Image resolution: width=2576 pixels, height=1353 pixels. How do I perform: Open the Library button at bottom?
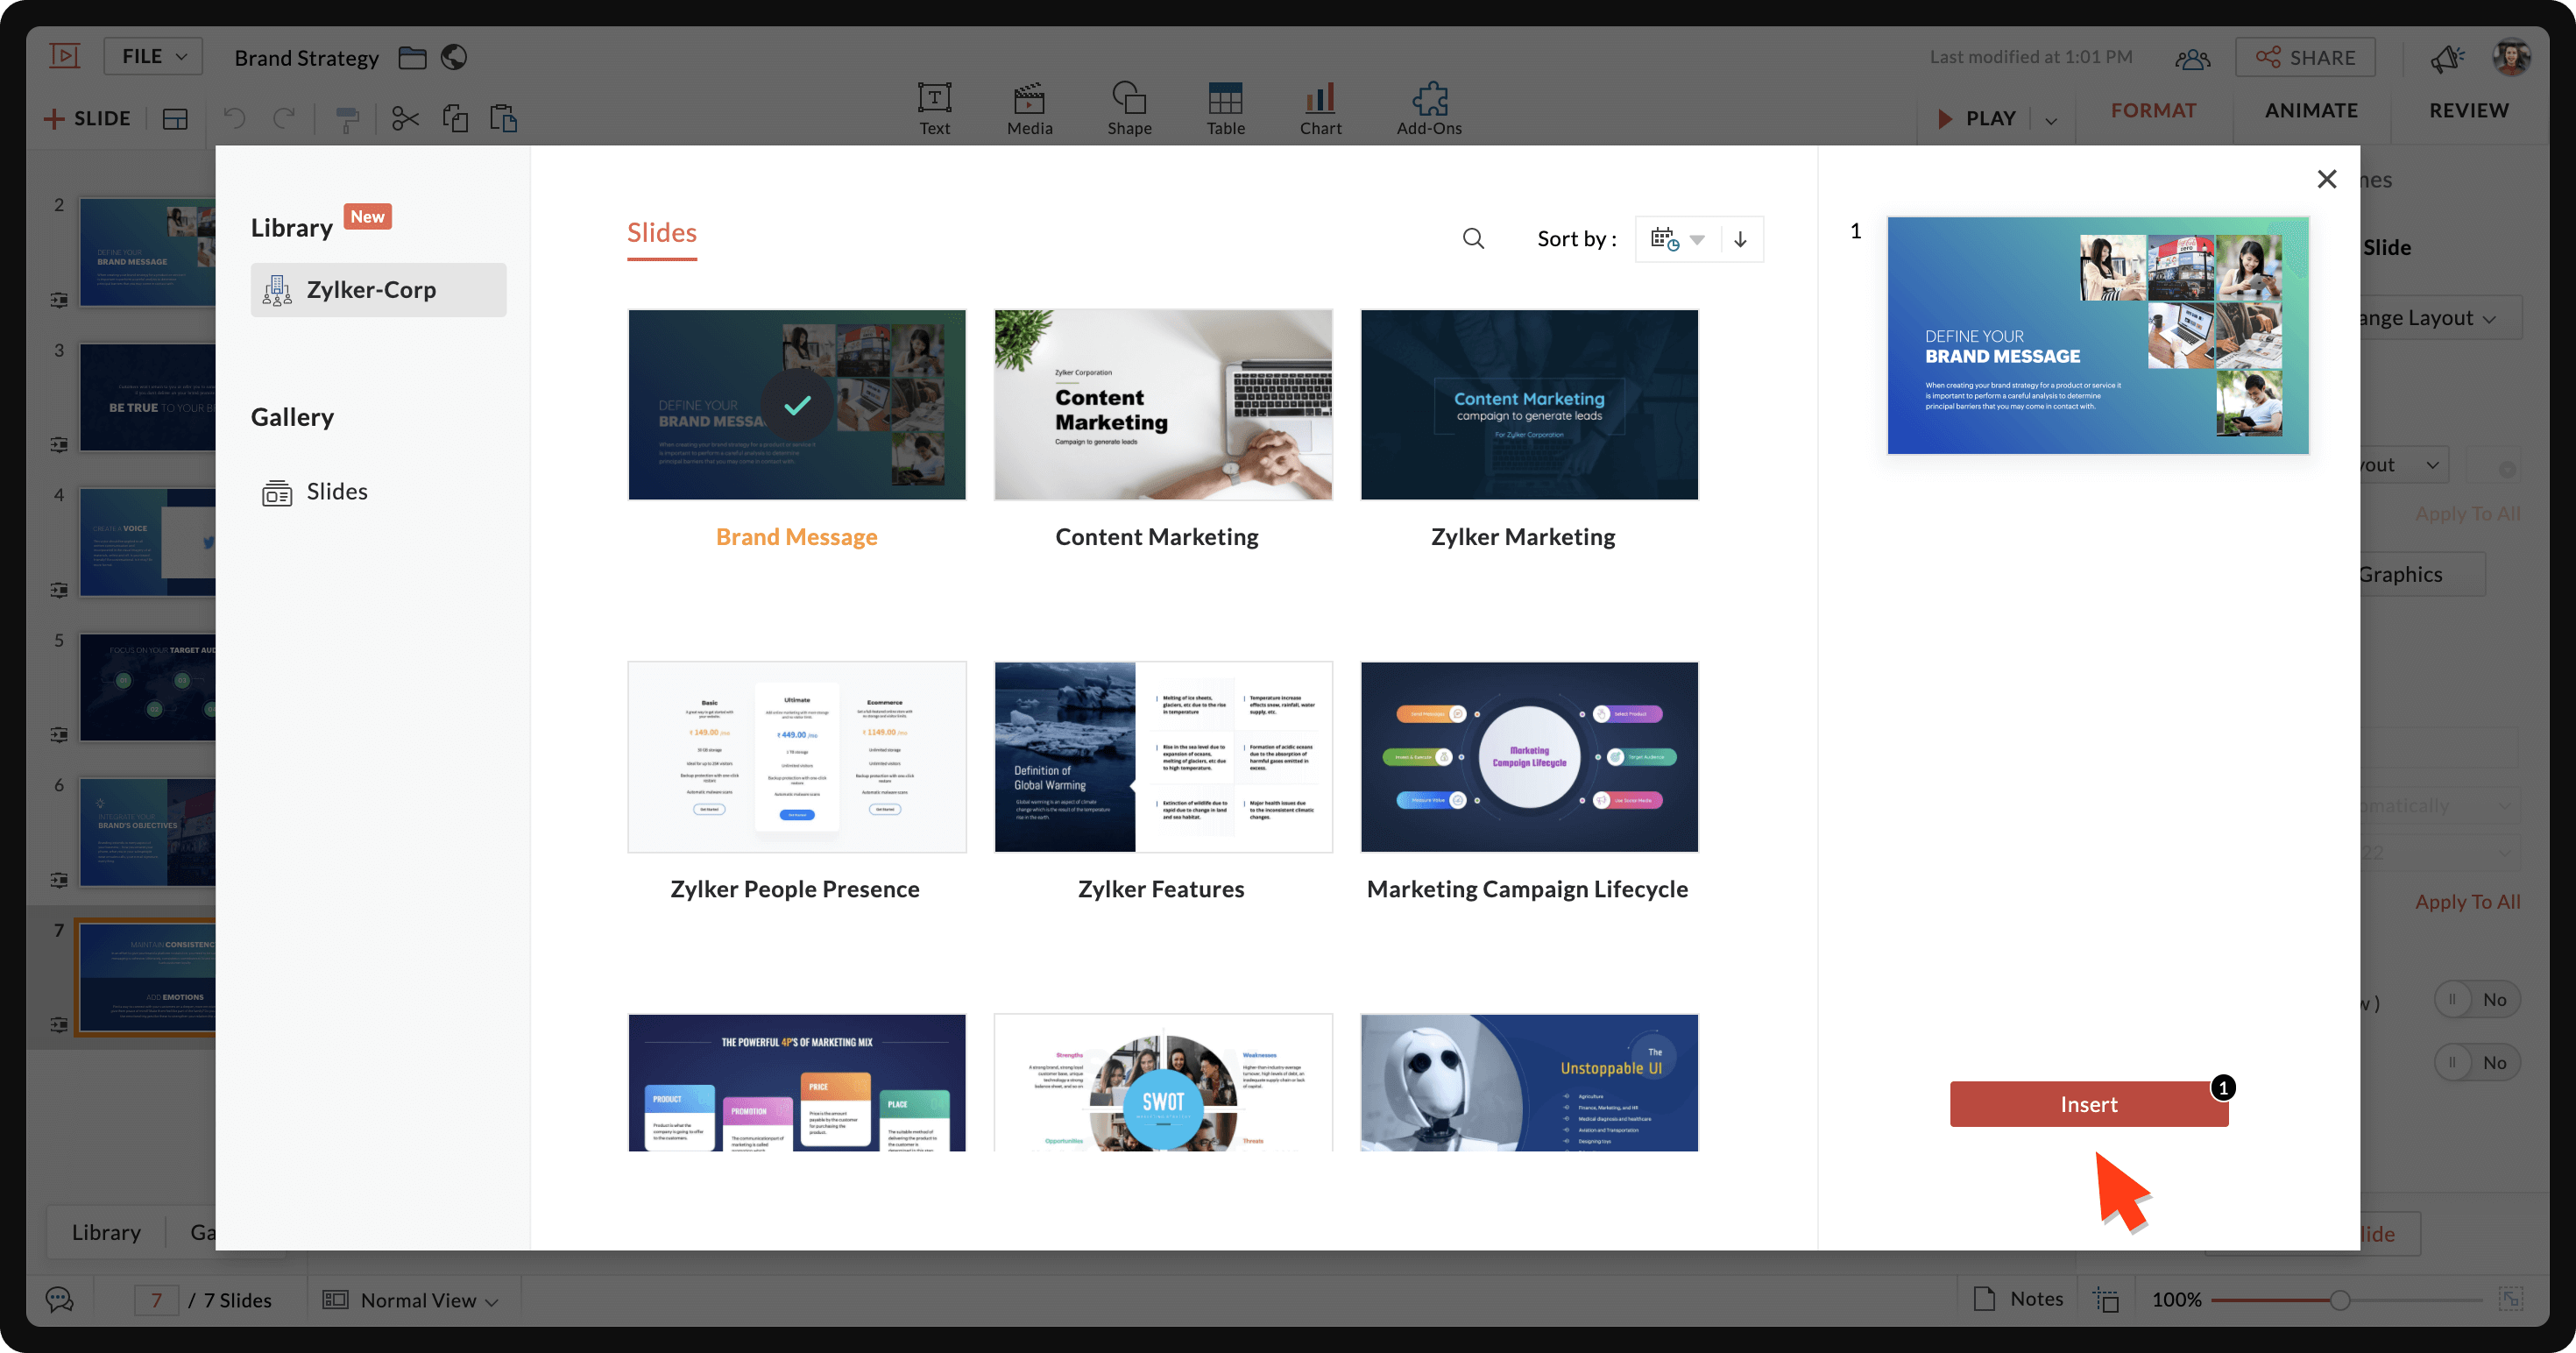point(106,1232)
